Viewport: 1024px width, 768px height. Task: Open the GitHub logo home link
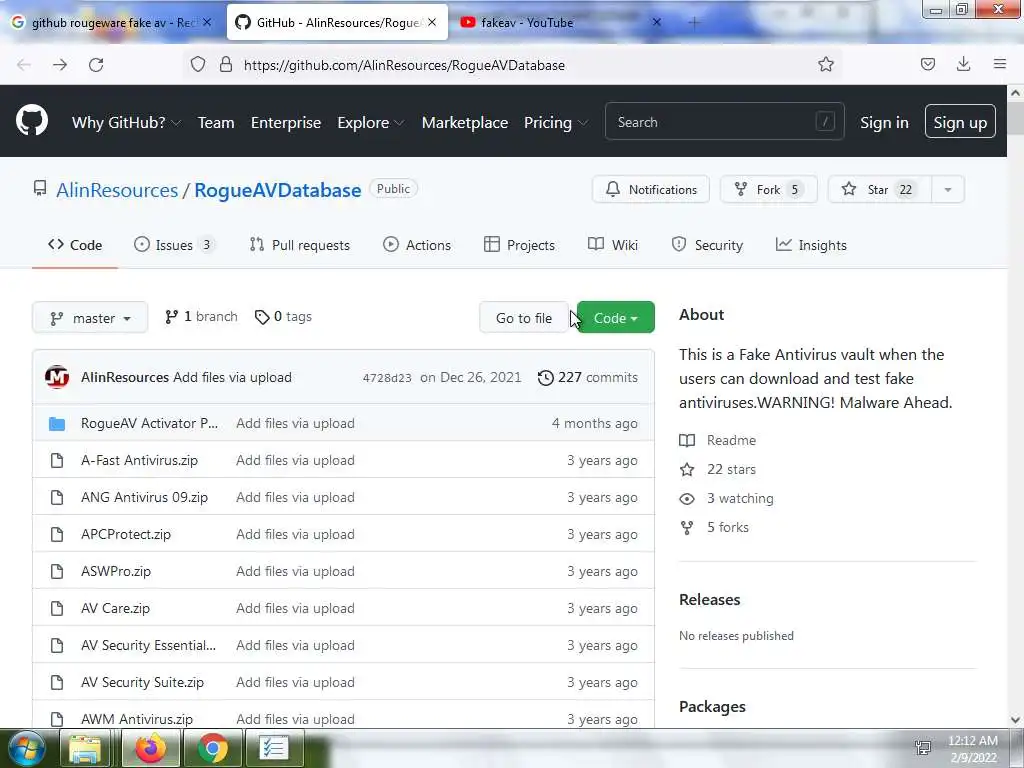click(31, 121)
